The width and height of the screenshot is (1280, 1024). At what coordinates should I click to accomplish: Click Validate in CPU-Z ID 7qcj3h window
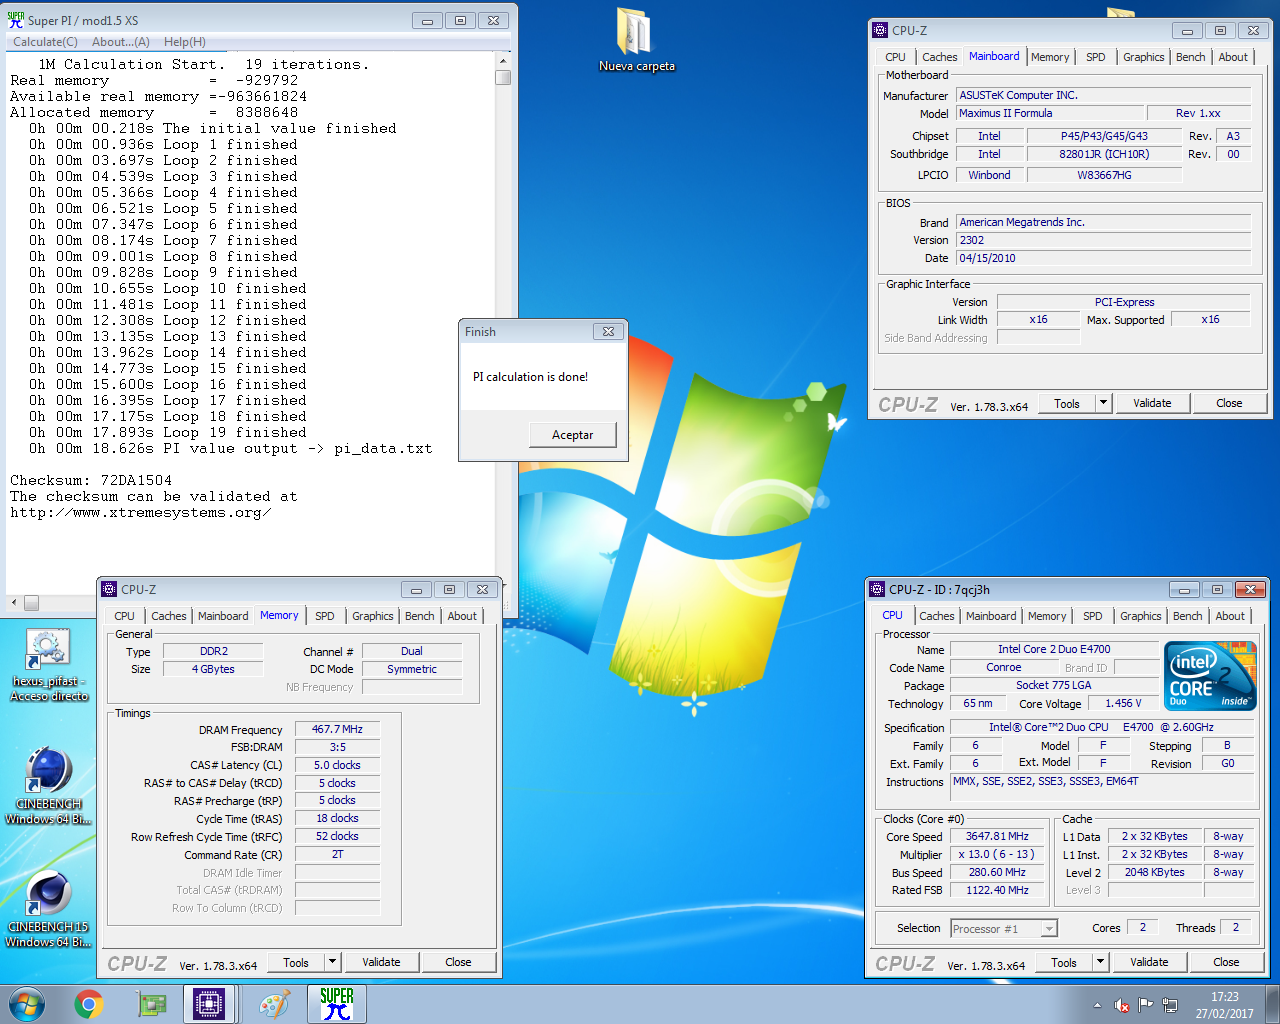[1149, 962]
